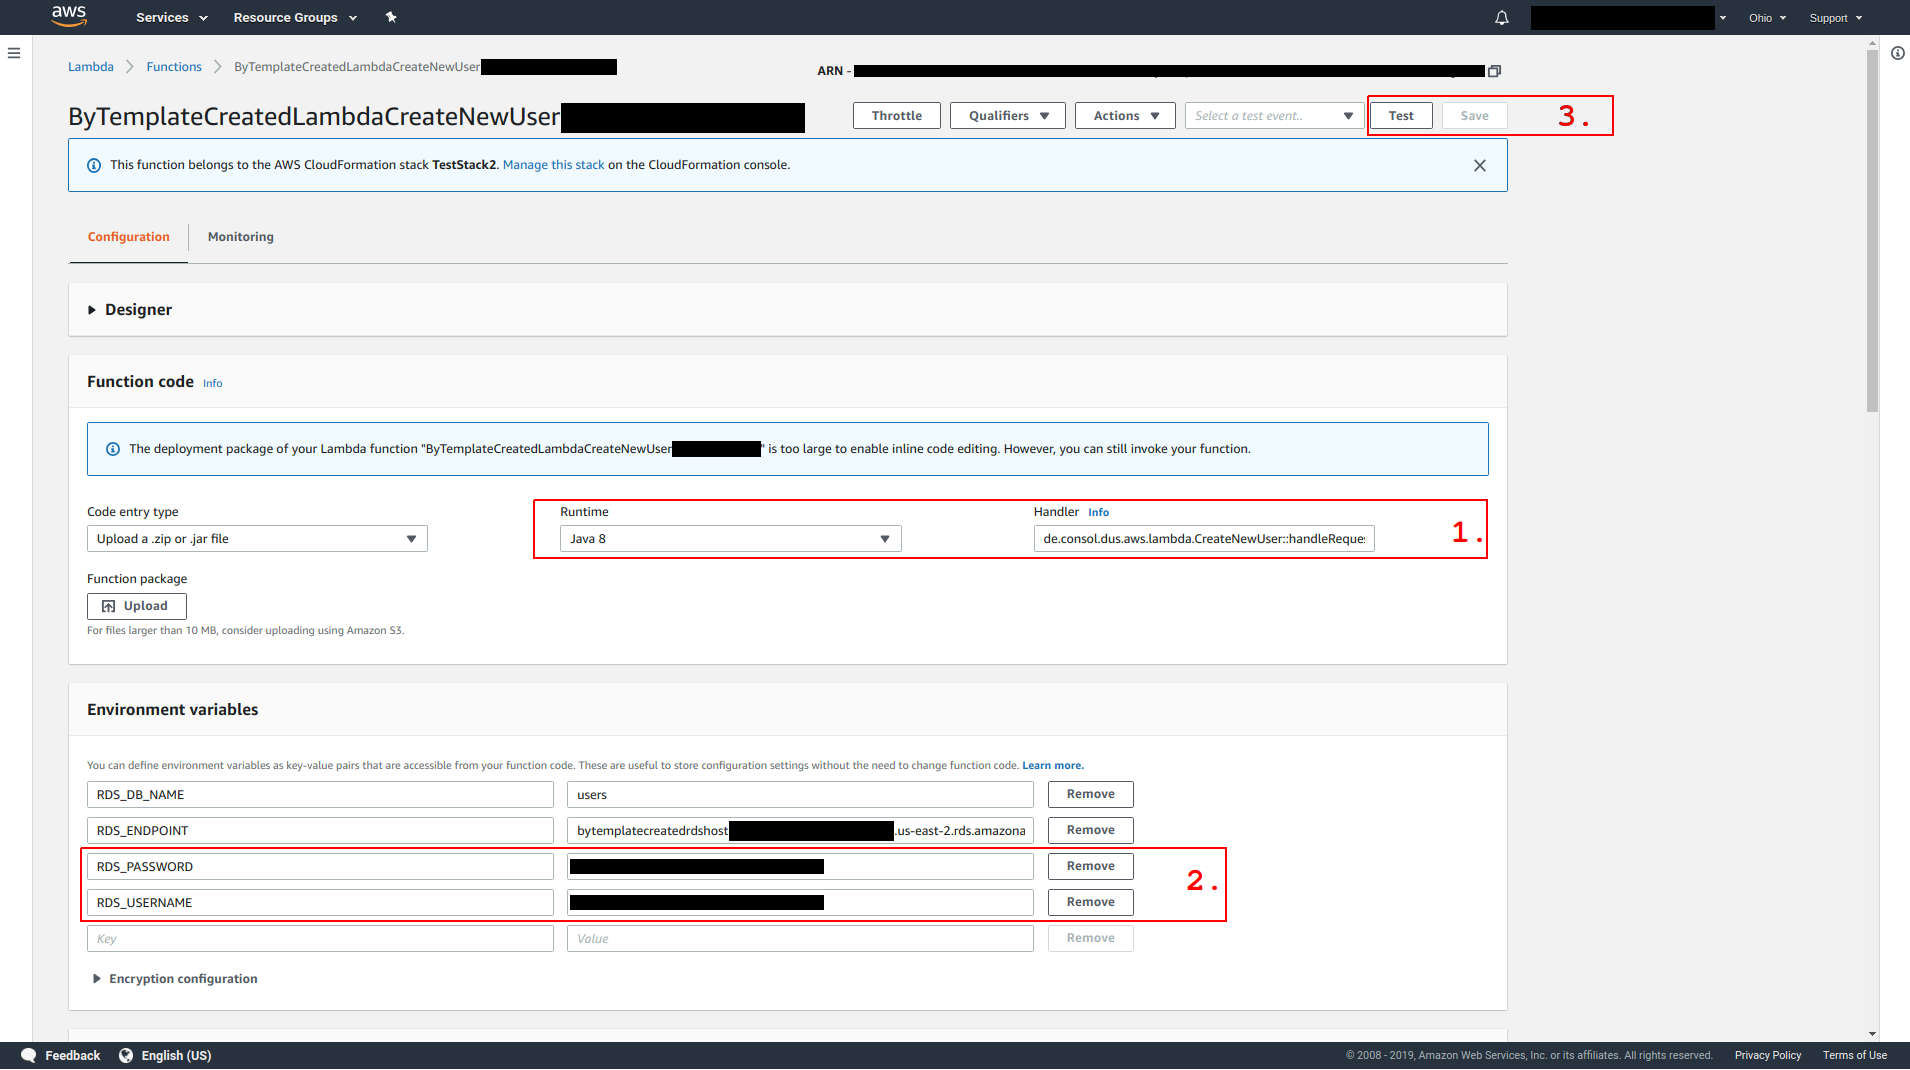Click the Manage this stack link
The height and width of the screenshot is (1070, 1910).
coord(553,165)
